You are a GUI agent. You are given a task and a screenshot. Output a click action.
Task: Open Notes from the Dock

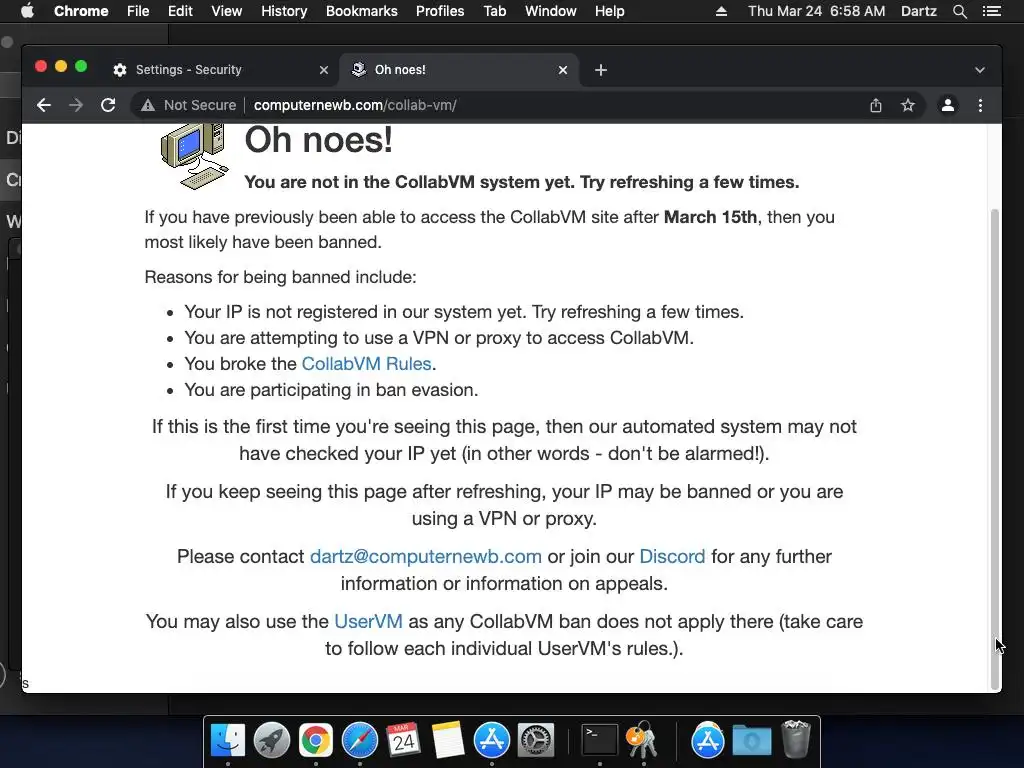pos(447,741)
